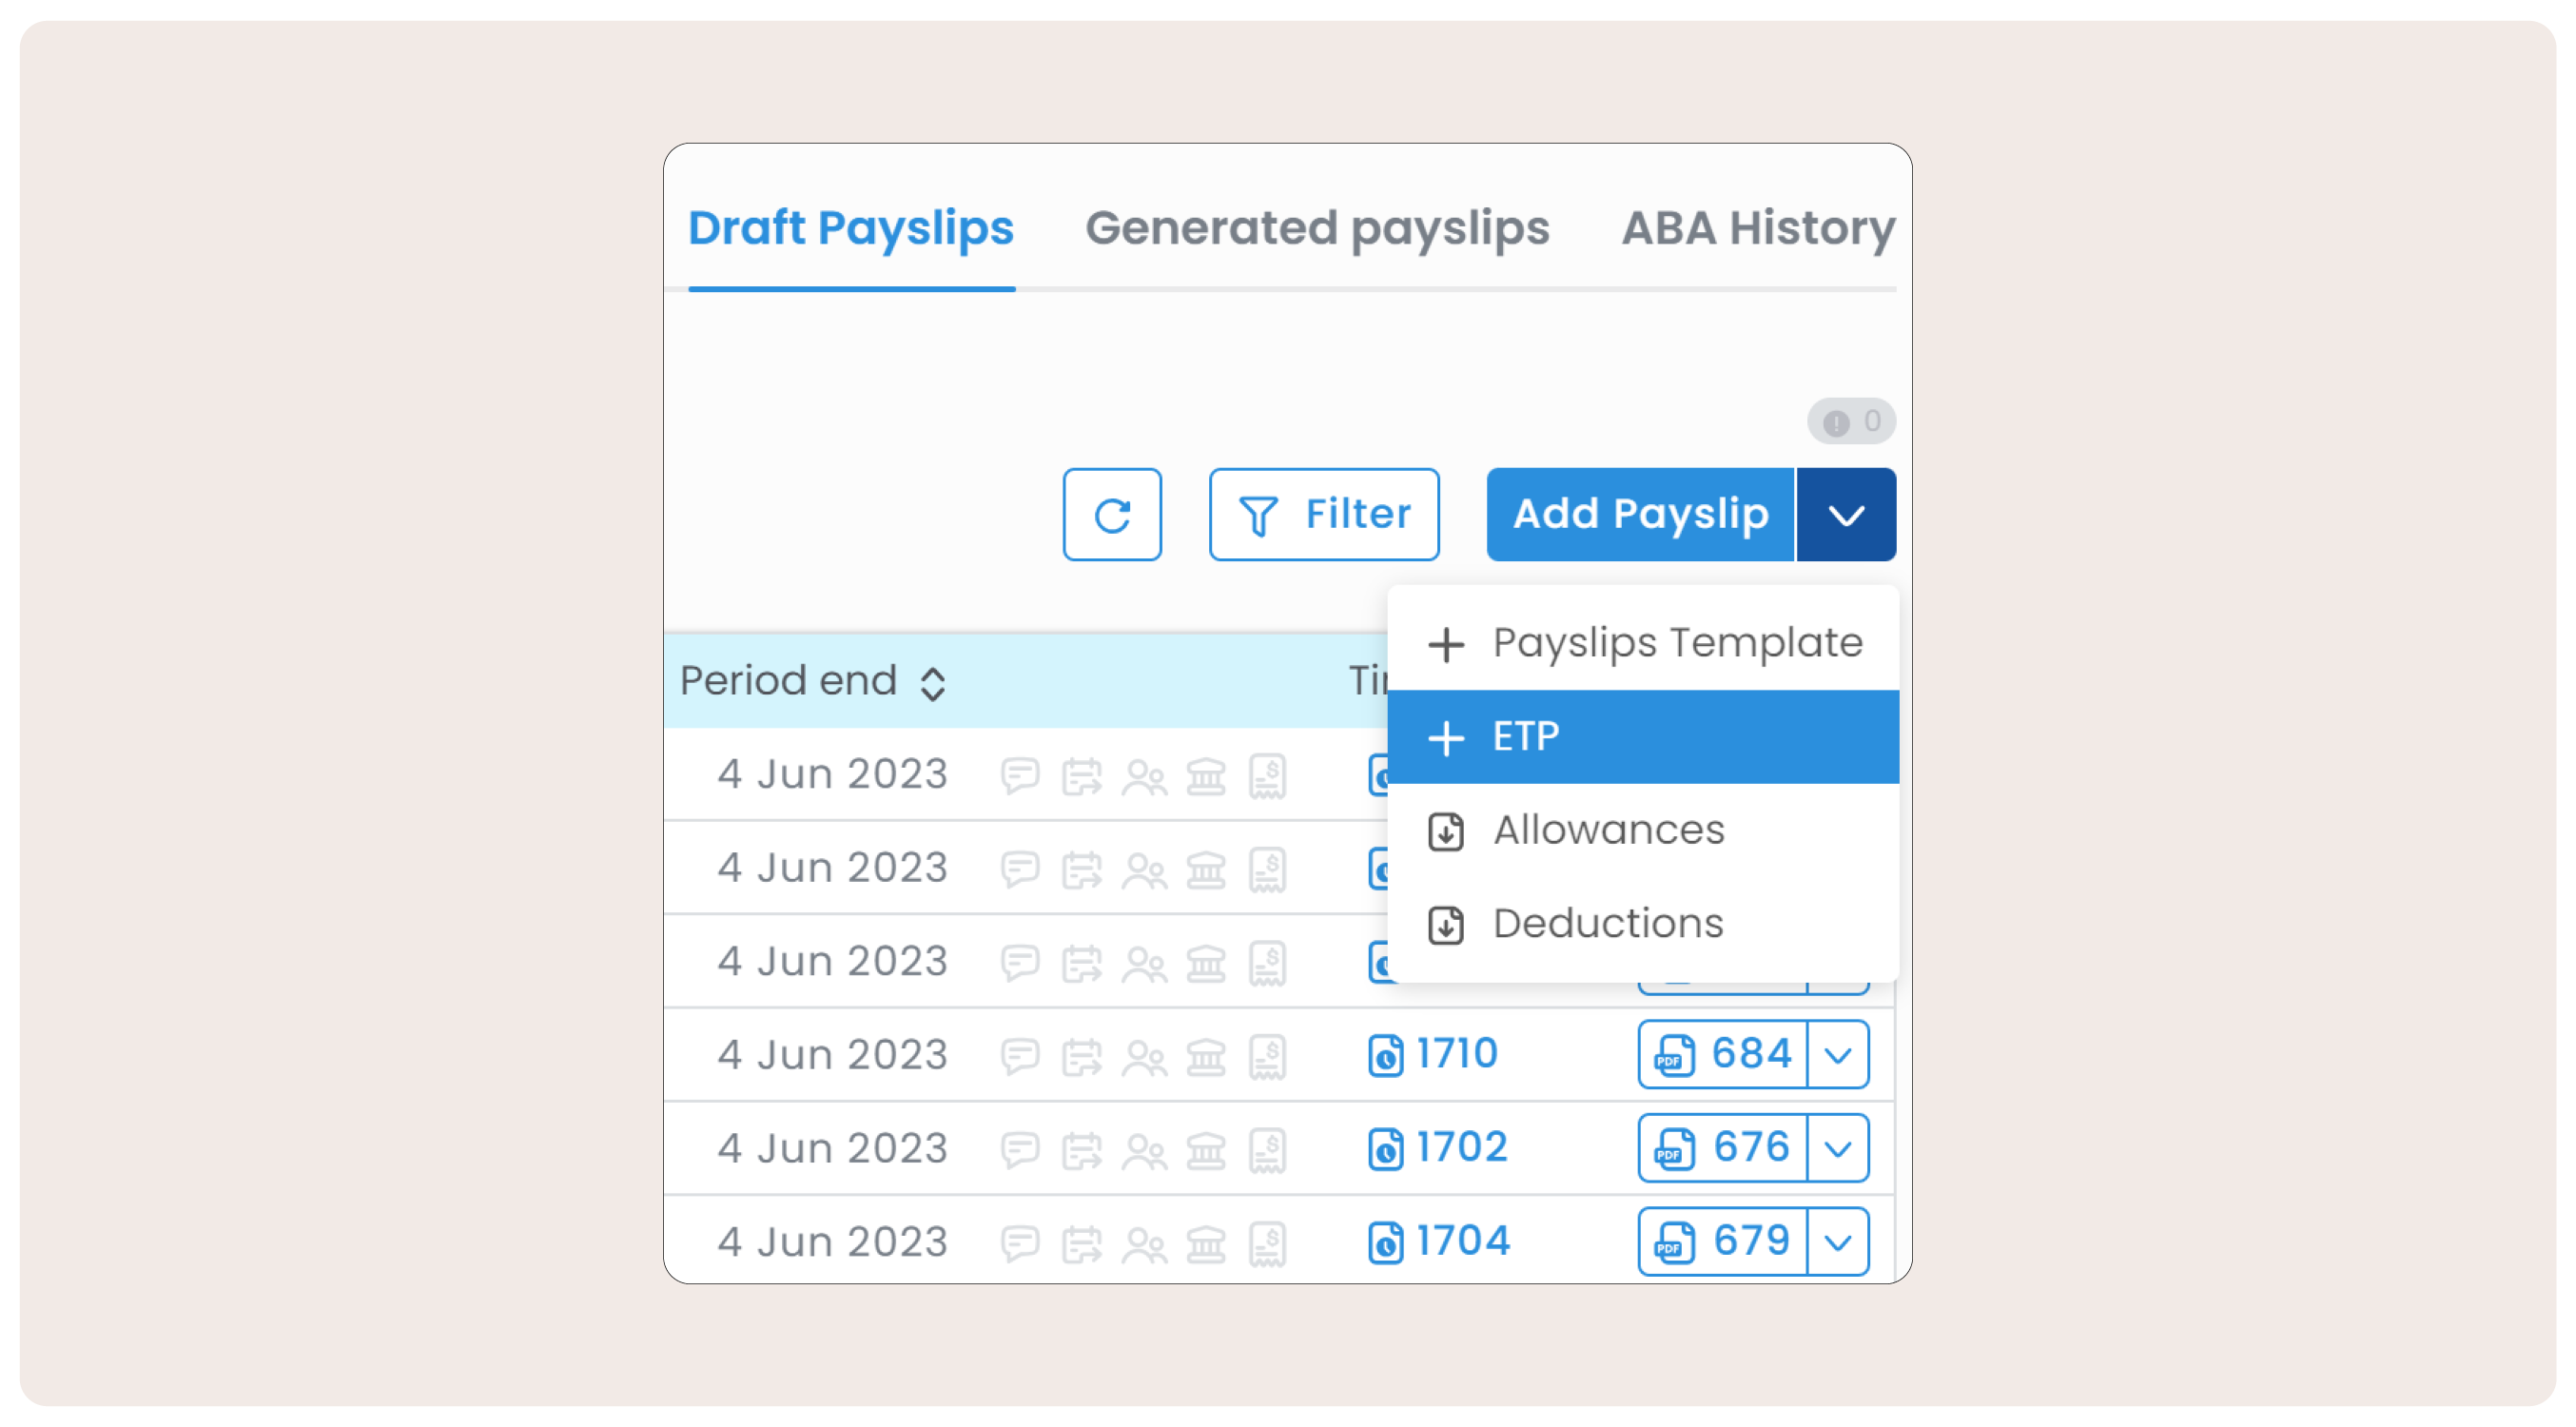Open timesheet link 1702

click(x=1460, y=1148)
